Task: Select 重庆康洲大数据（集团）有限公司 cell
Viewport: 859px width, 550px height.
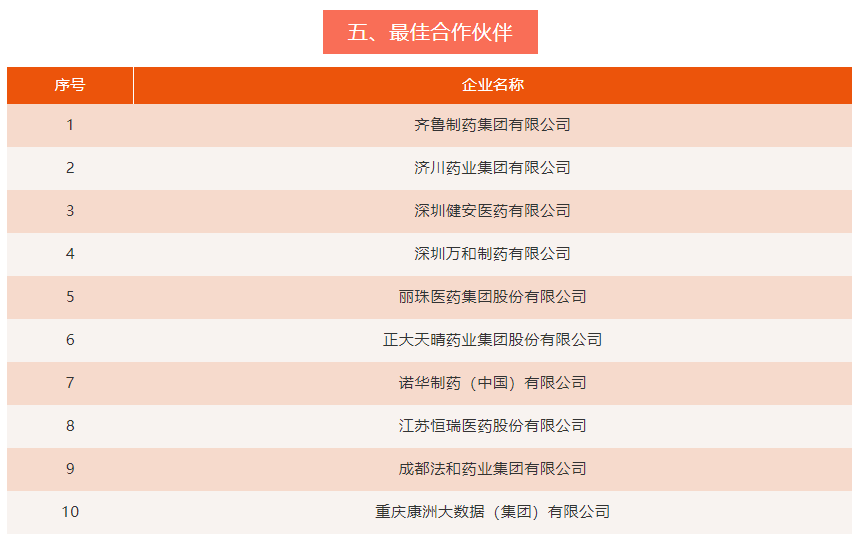Action: [493, 512]
